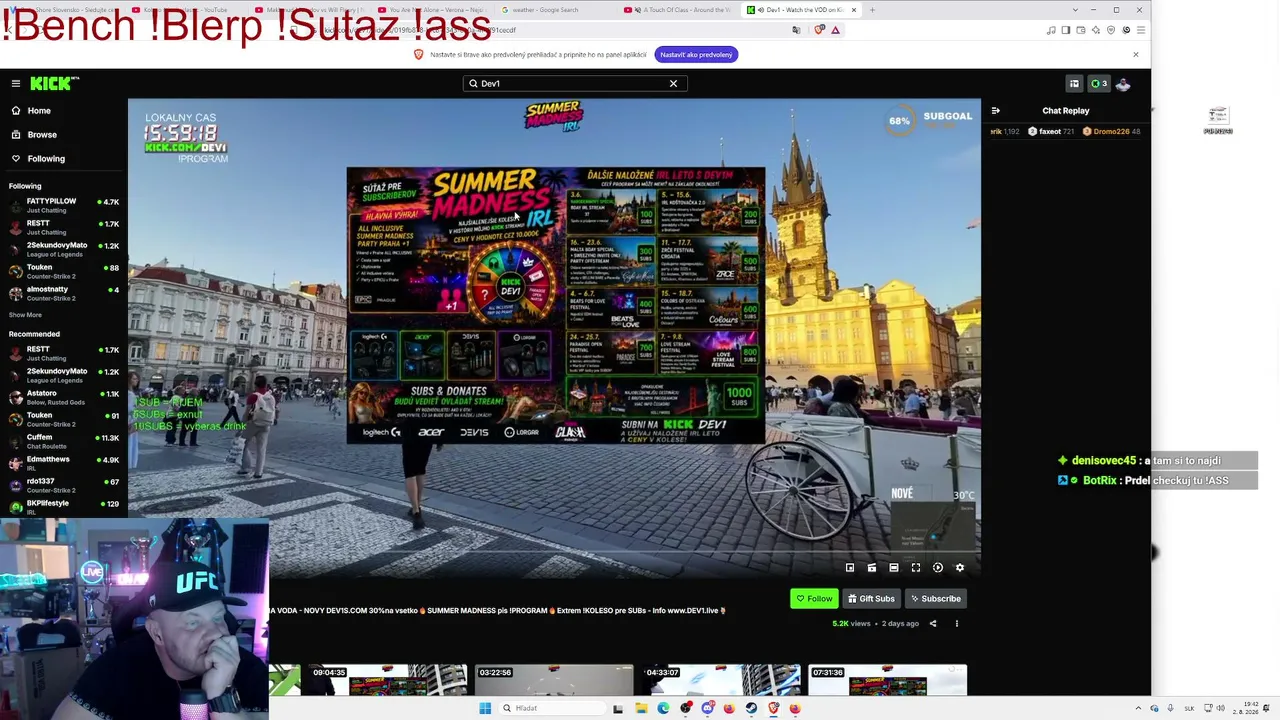
Task: Open video player settings gear
Action: [x=960, y=568]
